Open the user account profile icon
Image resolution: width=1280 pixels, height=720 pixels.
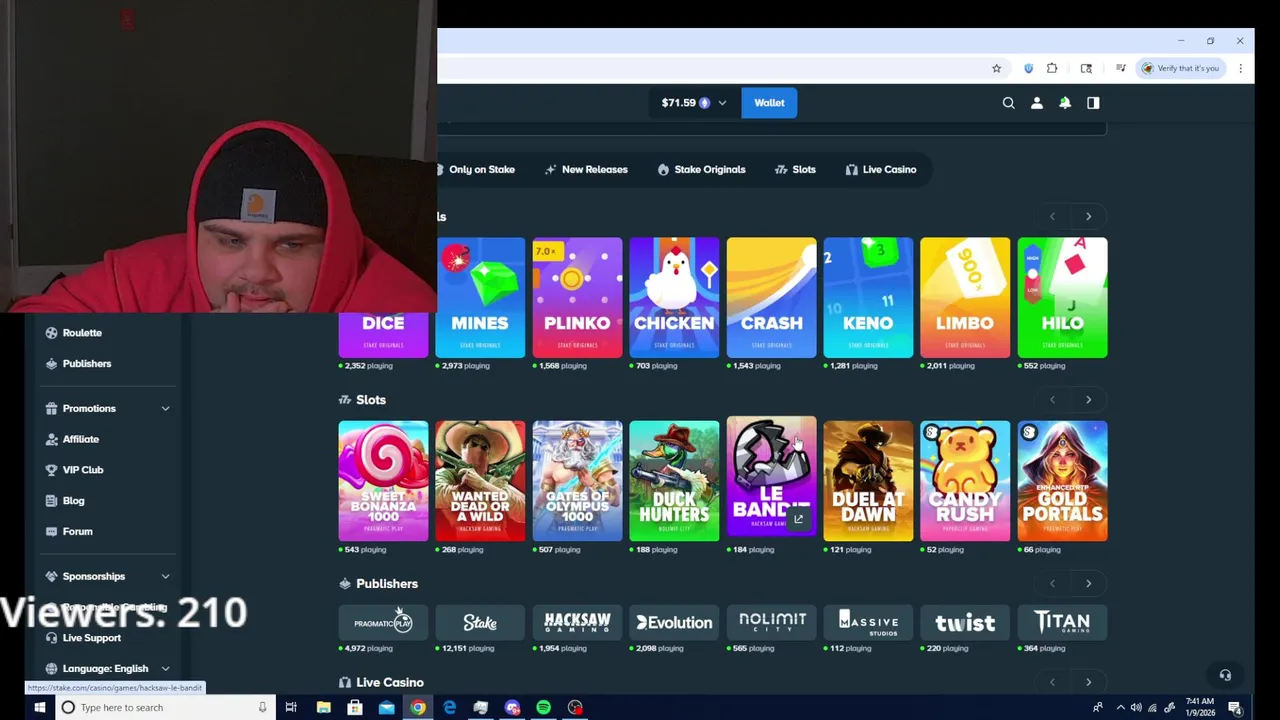[x=1037, y=102]
